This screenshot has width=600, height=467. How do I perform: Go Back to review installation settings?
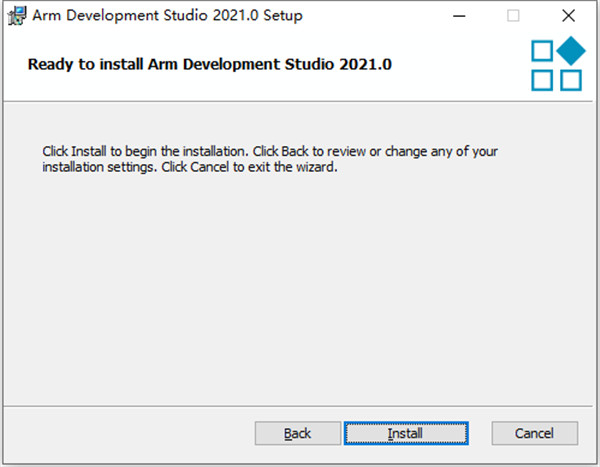[297, 433]
